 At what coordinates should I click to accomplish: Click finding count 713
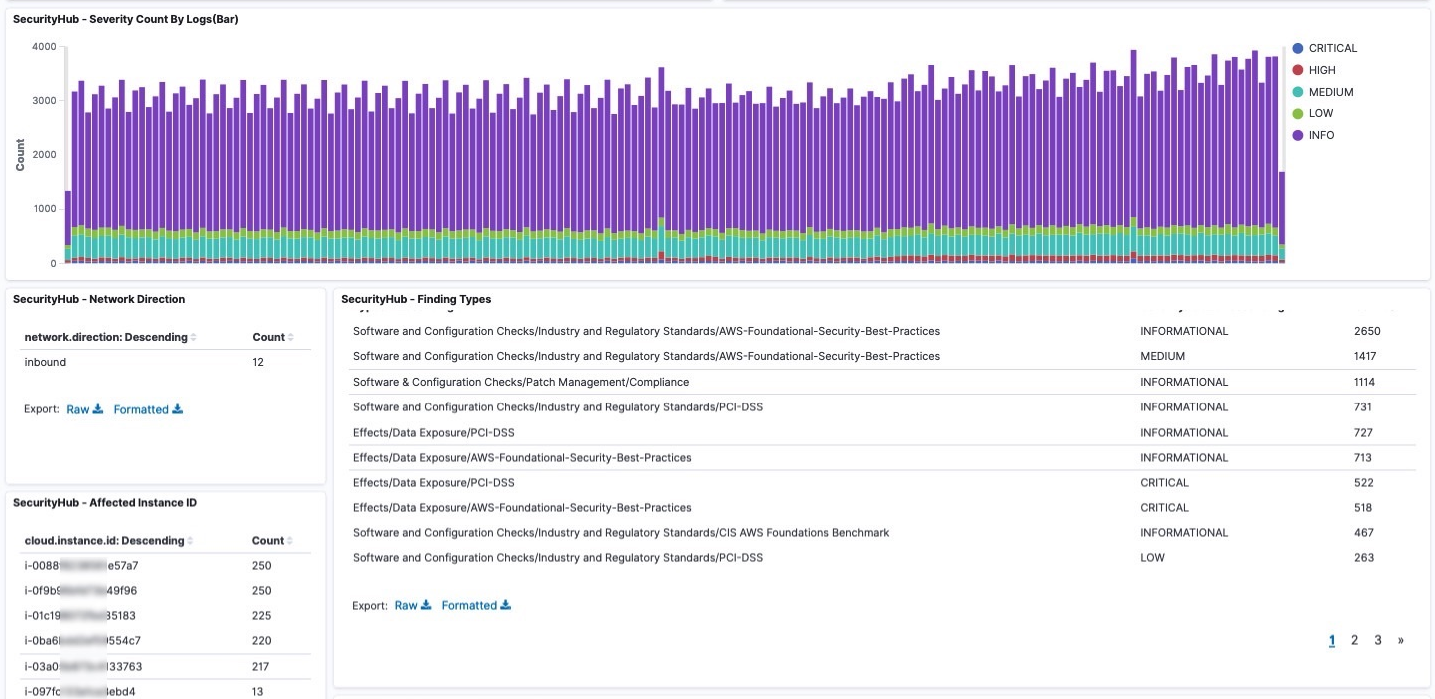pyautogui.click(x=1362, y=458)
